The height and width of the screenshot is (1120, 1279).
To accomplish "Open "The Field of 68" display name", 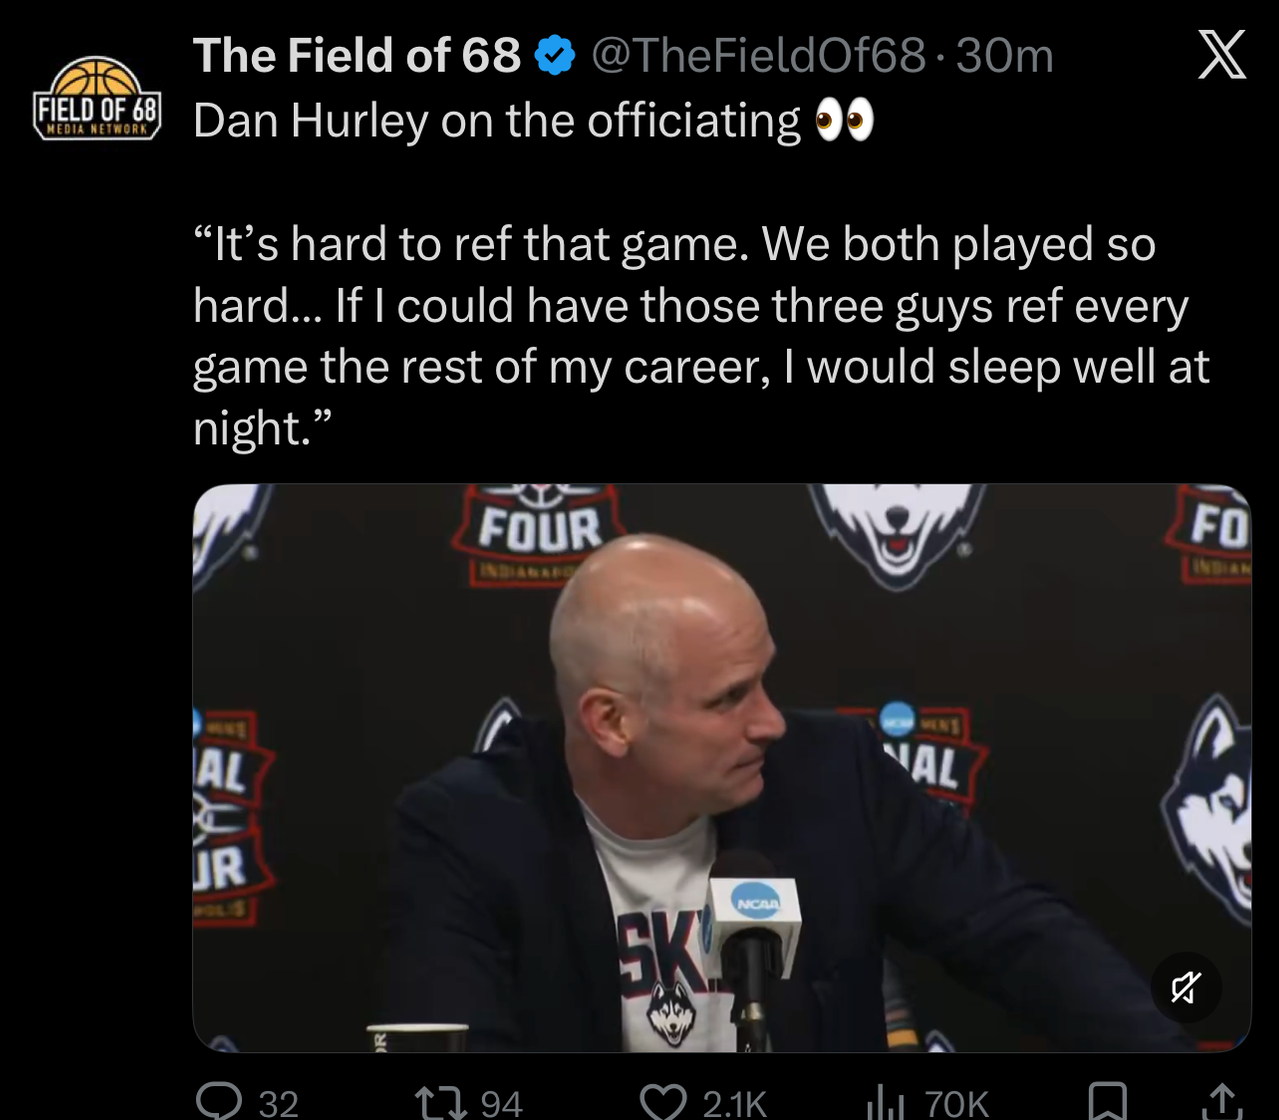I will (x=357, y=56).
